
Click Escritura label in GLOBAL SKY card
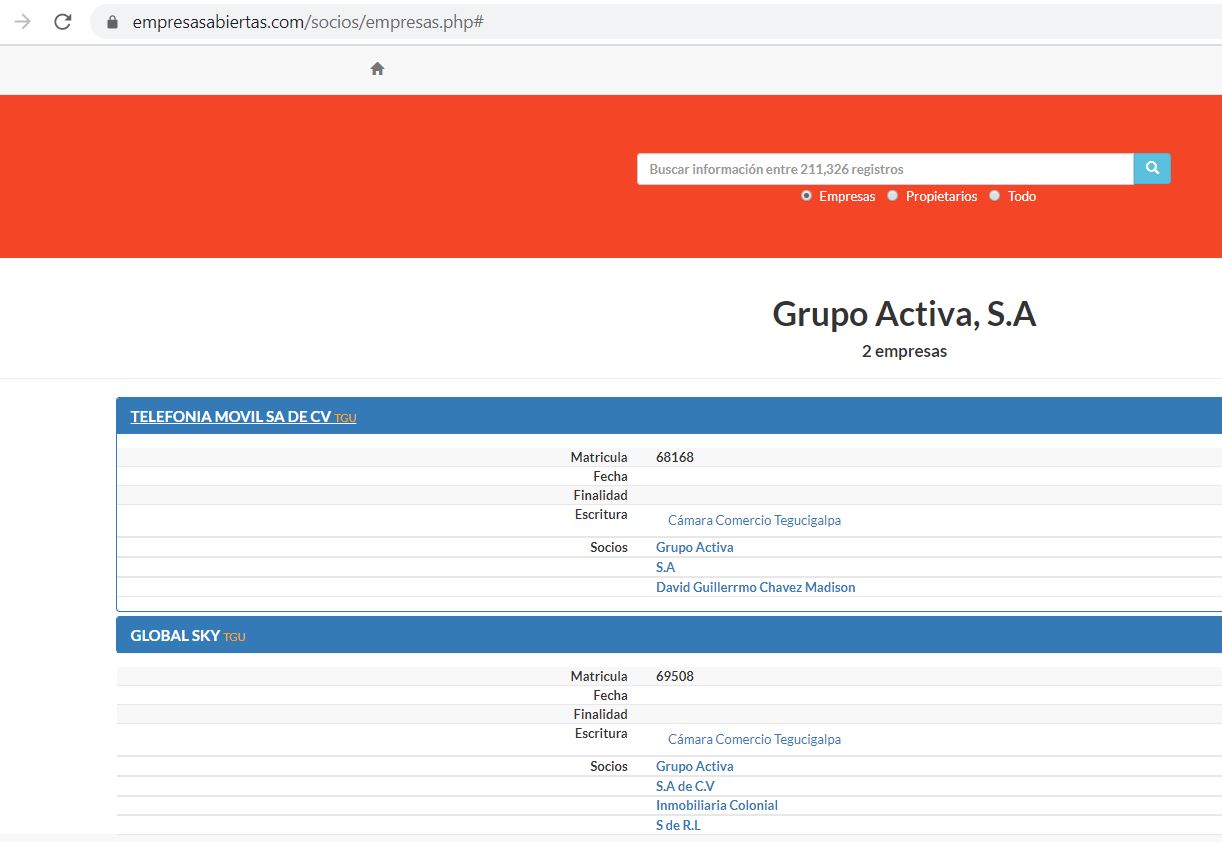pos(601,733)
